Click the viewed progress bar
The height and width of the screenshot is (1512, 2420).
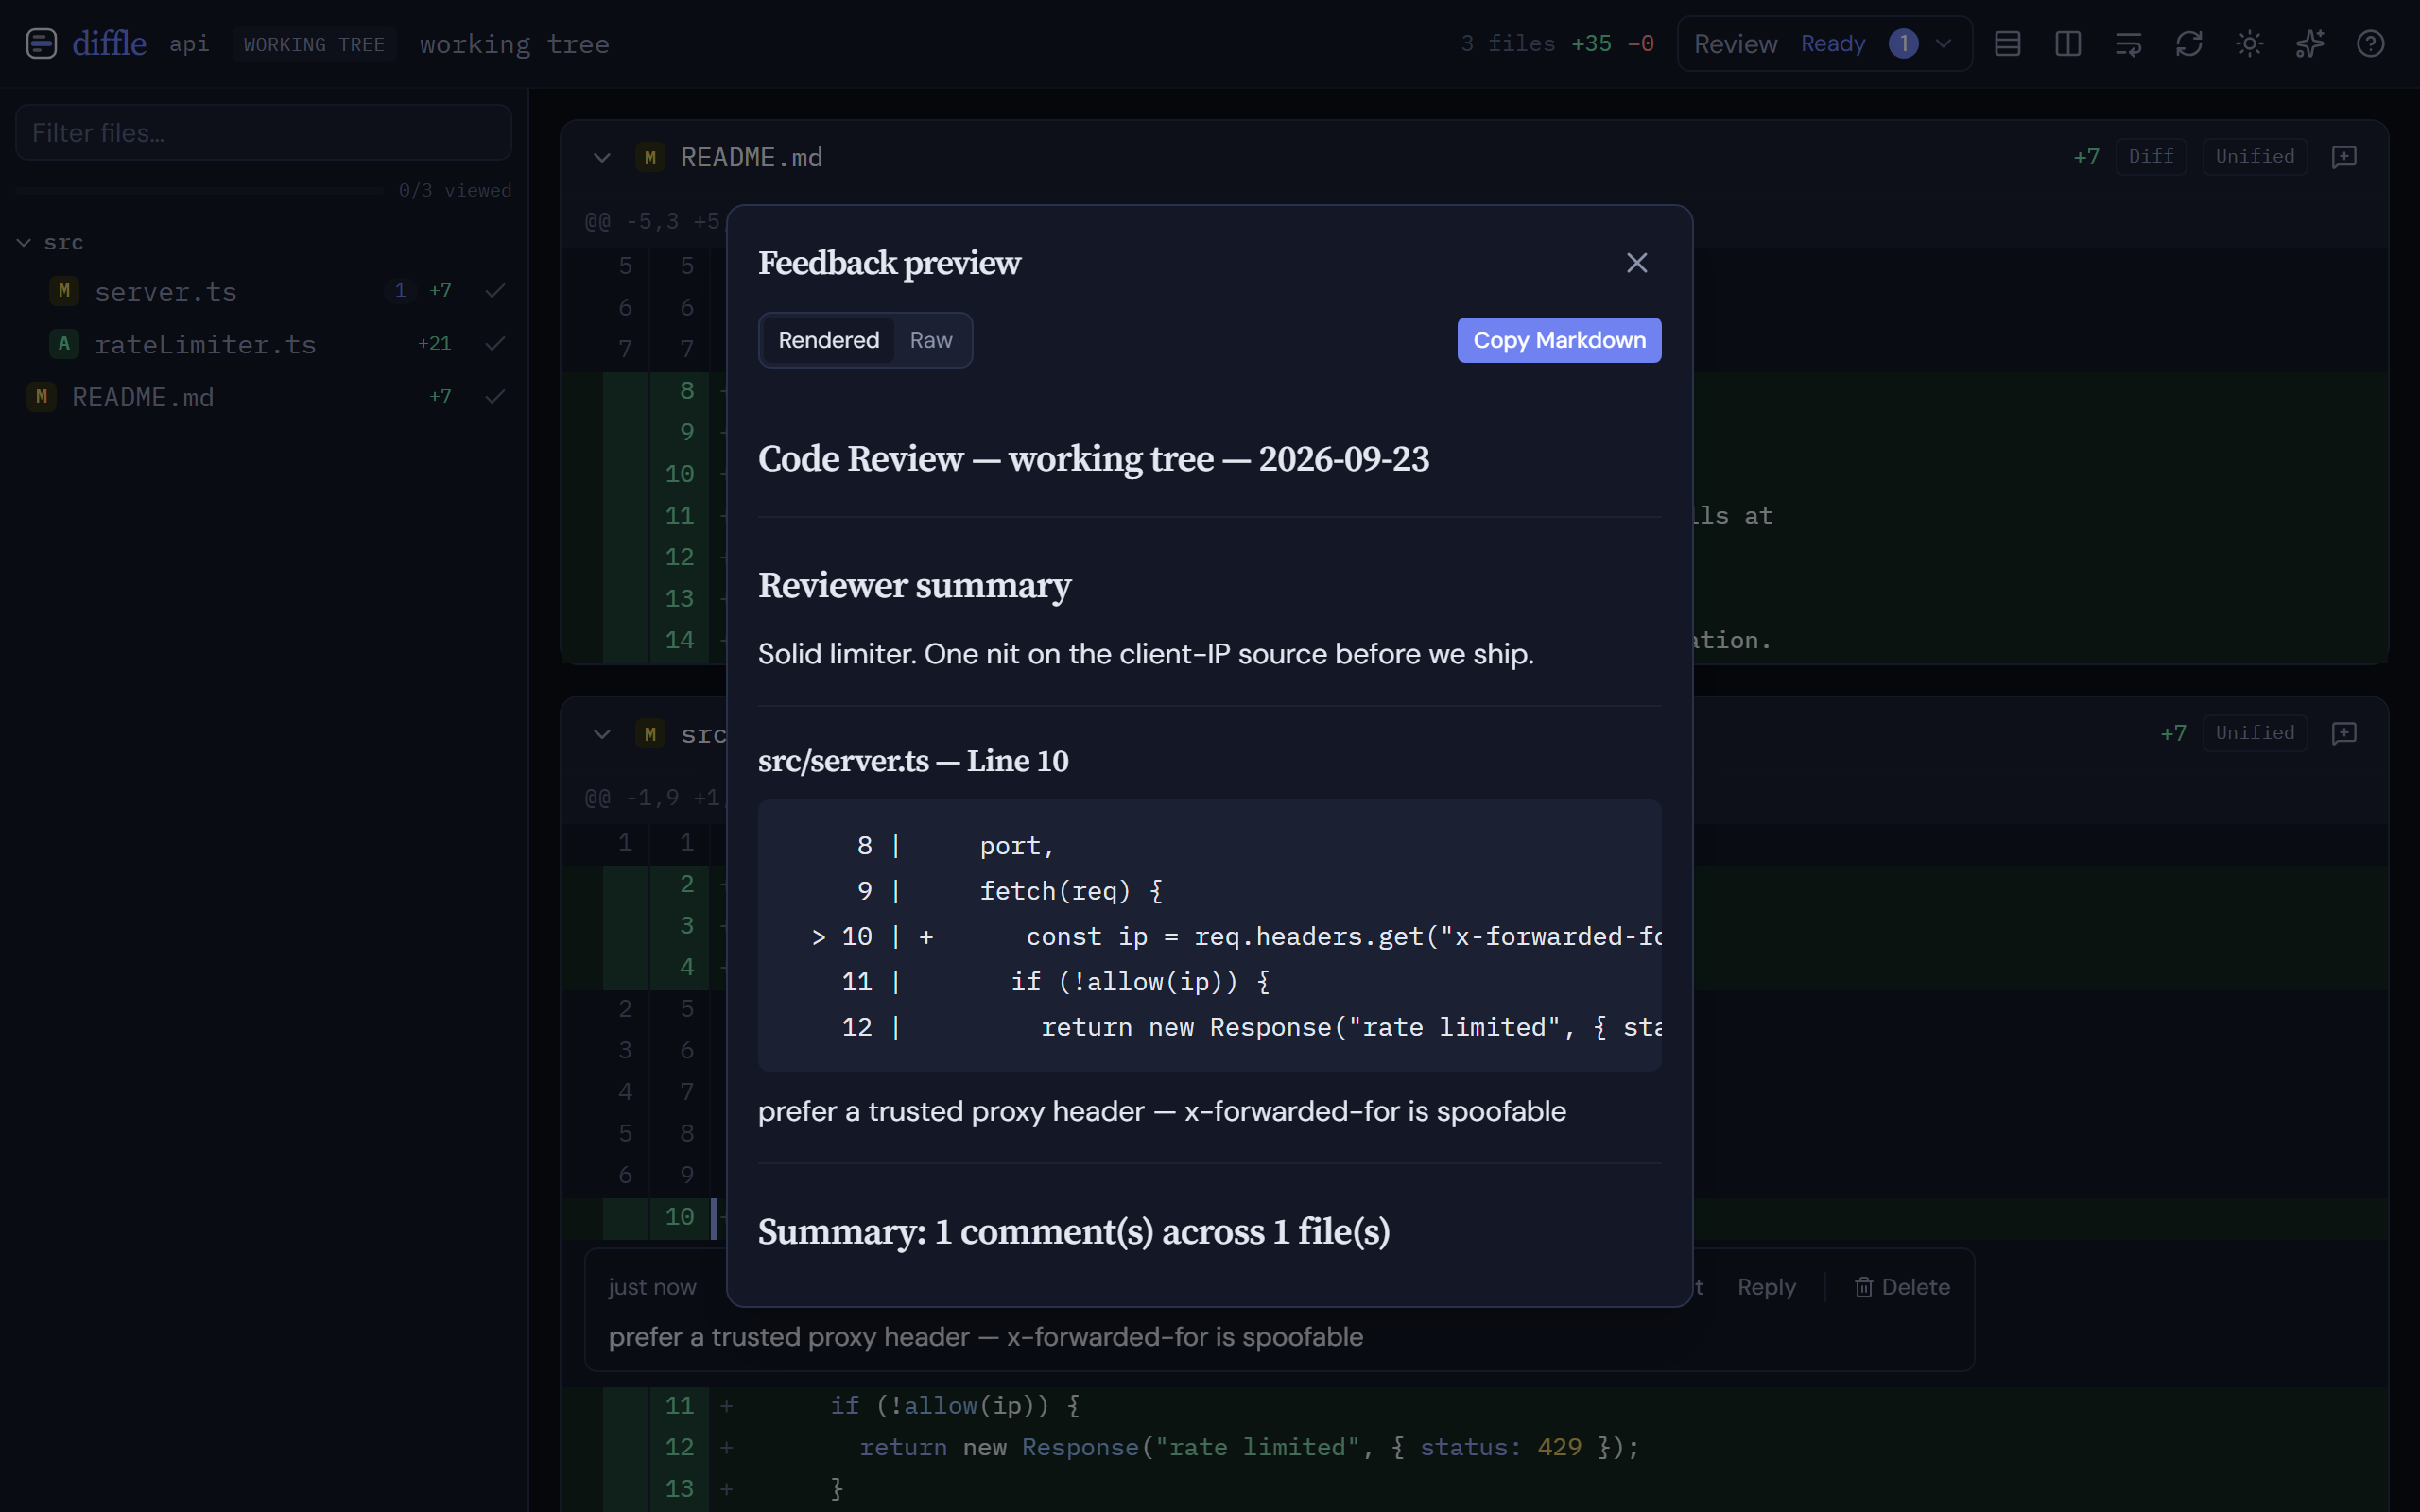coord(200,190)
